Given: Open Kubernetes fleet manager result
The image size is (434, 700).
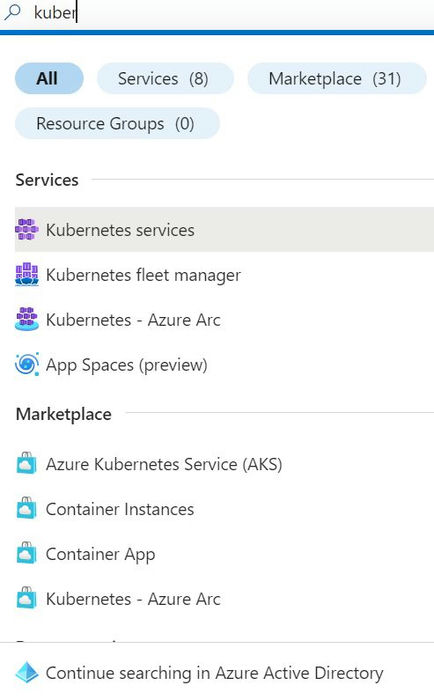Looking at the screenshot, I should [224, 275].
